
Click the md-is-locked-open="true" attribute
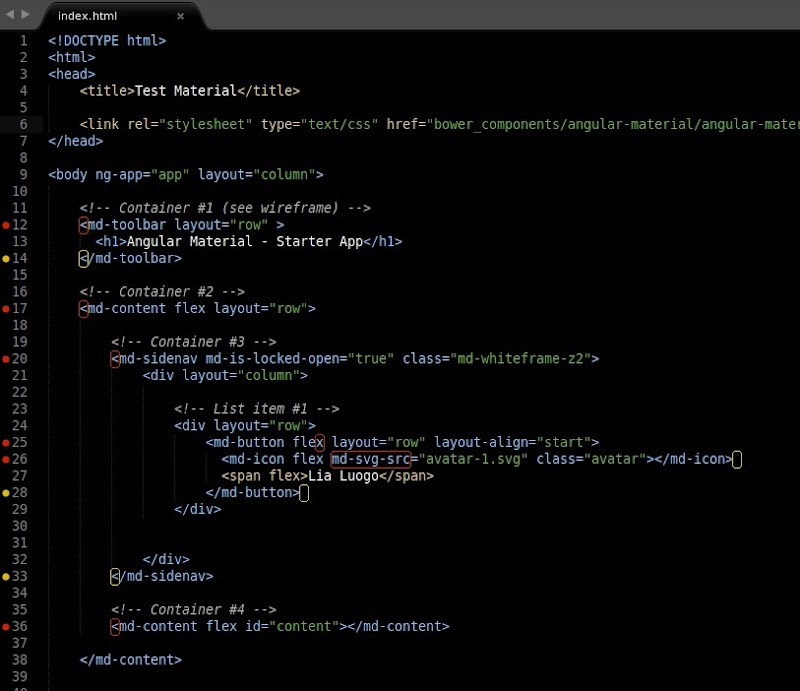pos(299,359)
